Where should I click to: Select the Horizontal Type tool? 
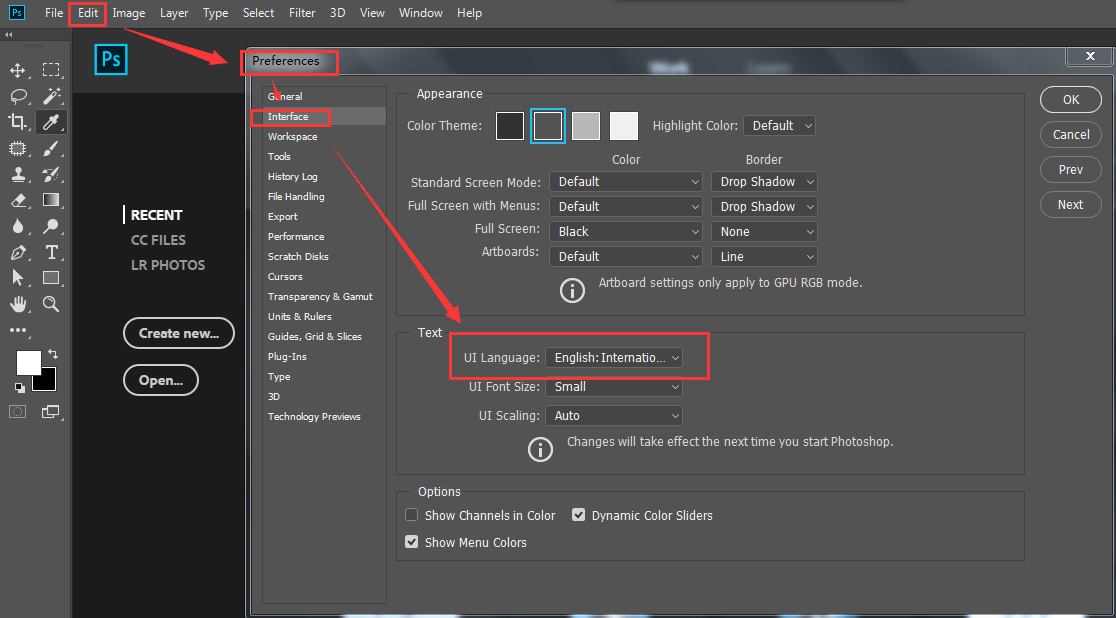coord(51,252)
